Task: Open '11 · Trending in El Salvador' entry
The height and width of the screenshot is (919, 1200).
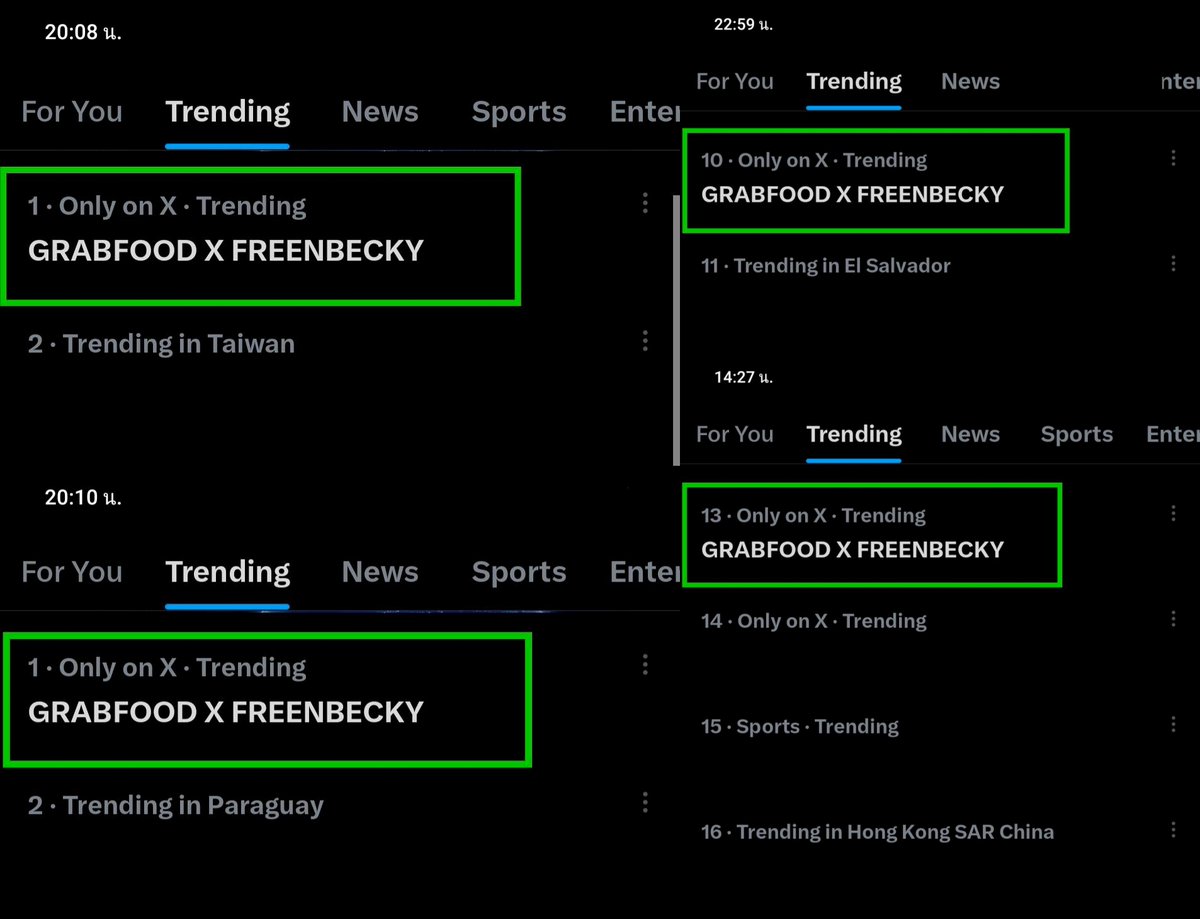Action: coord(826,266)
